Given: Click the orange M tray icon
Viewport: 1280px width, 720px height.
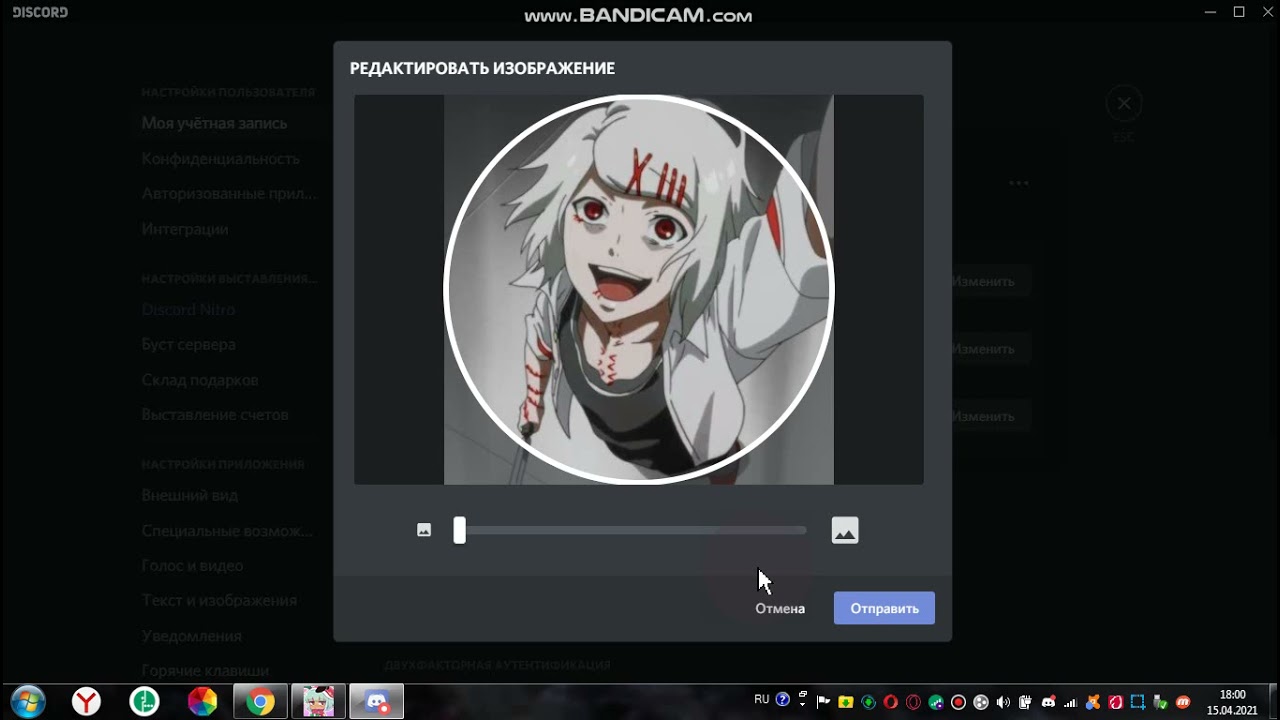Looking at the screenshot, I should point(1183,702).
